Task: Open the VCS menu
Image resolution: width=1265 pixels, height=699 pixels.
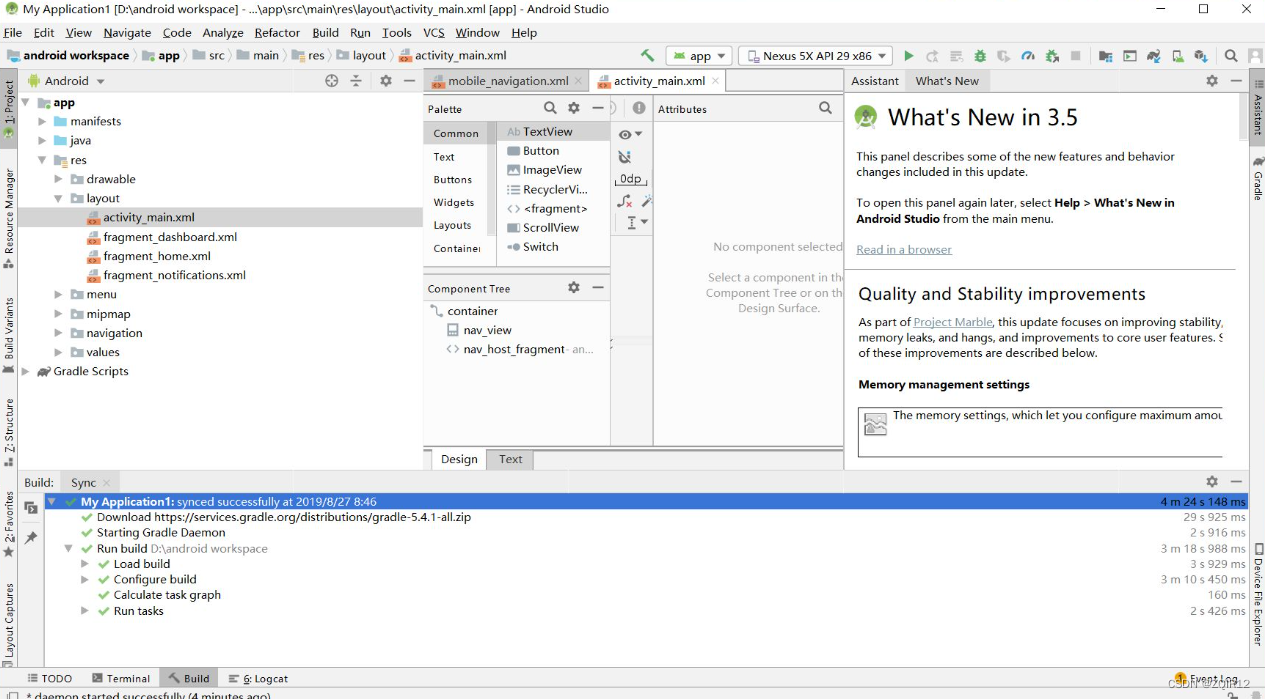Action: [433, 33]
